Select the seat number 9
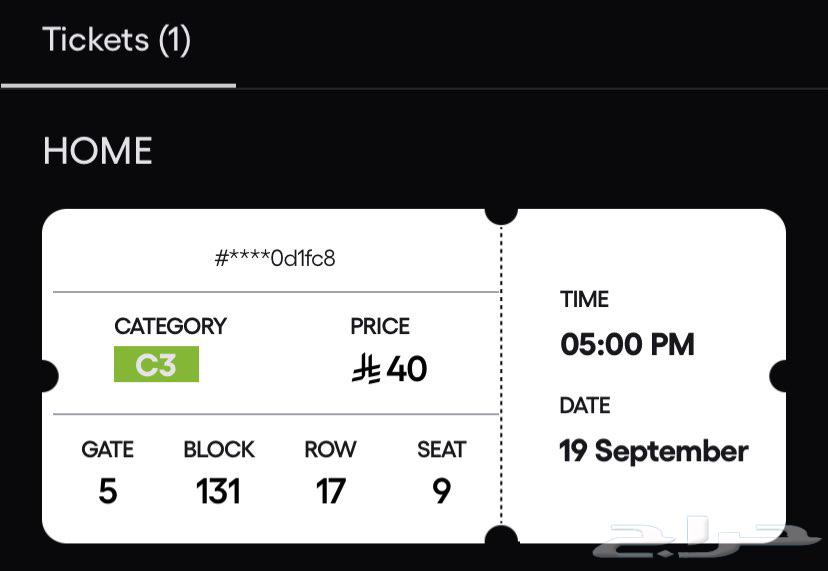828x571 pixels. (441, 491)
